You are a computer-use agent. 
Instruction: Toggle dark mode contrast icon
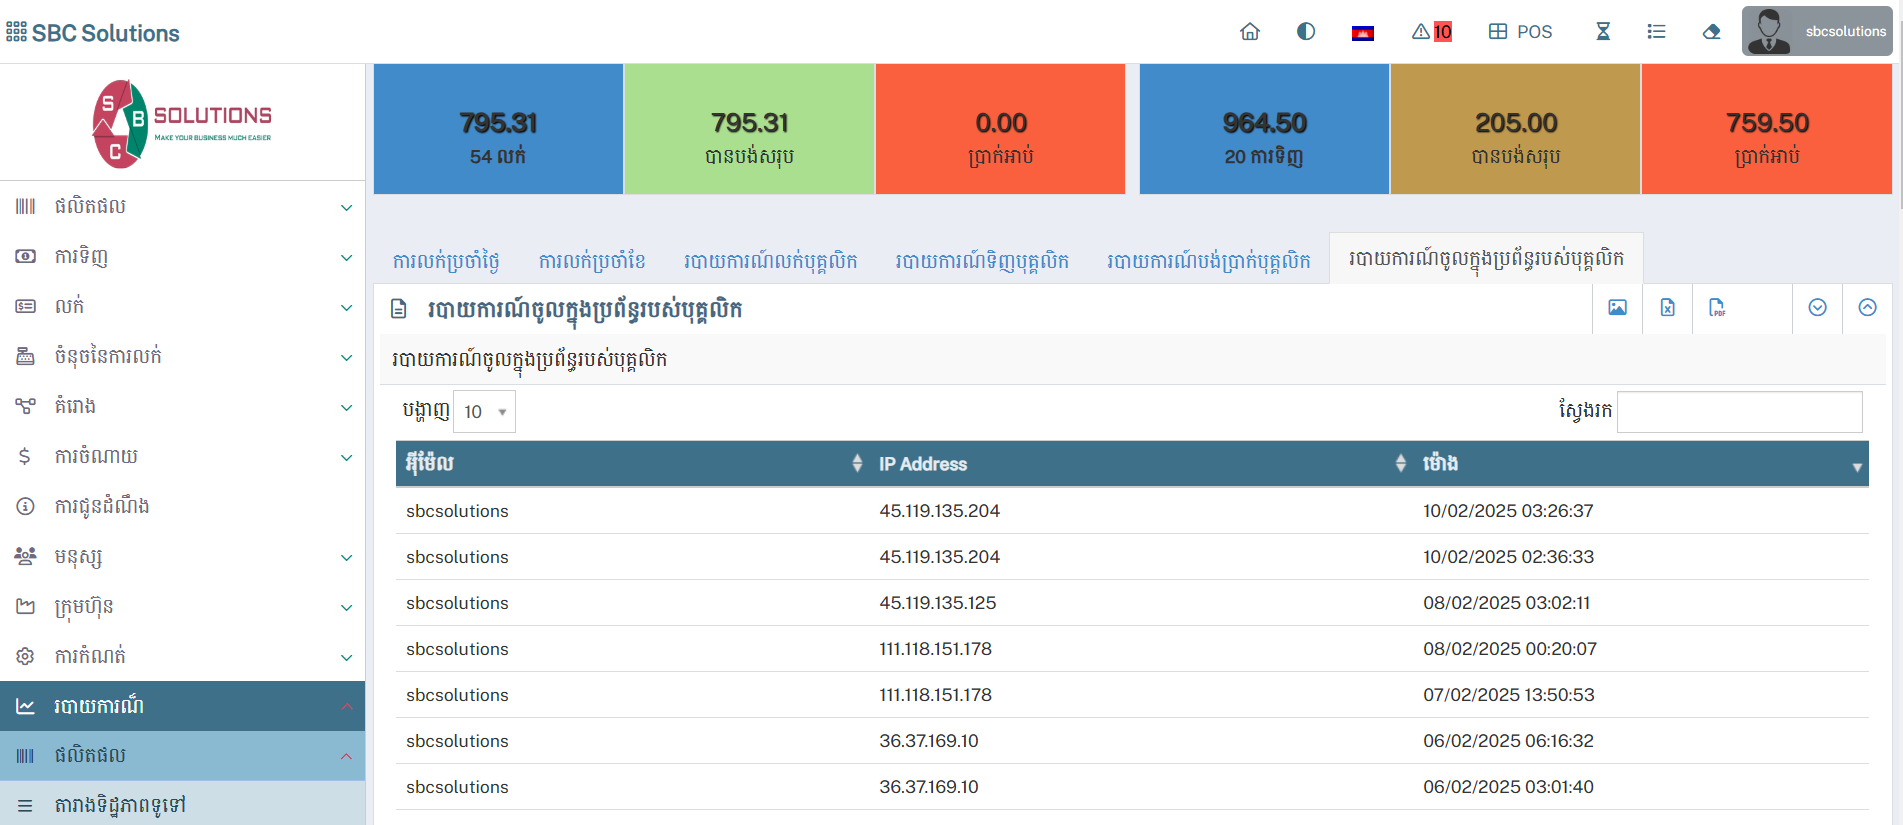point(1305,32)
